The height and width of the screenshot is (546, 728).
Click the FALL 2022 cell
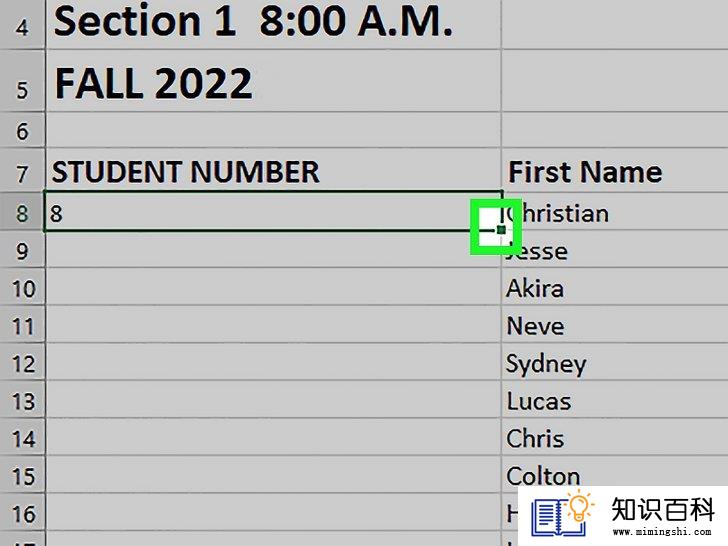coord(273,81)
